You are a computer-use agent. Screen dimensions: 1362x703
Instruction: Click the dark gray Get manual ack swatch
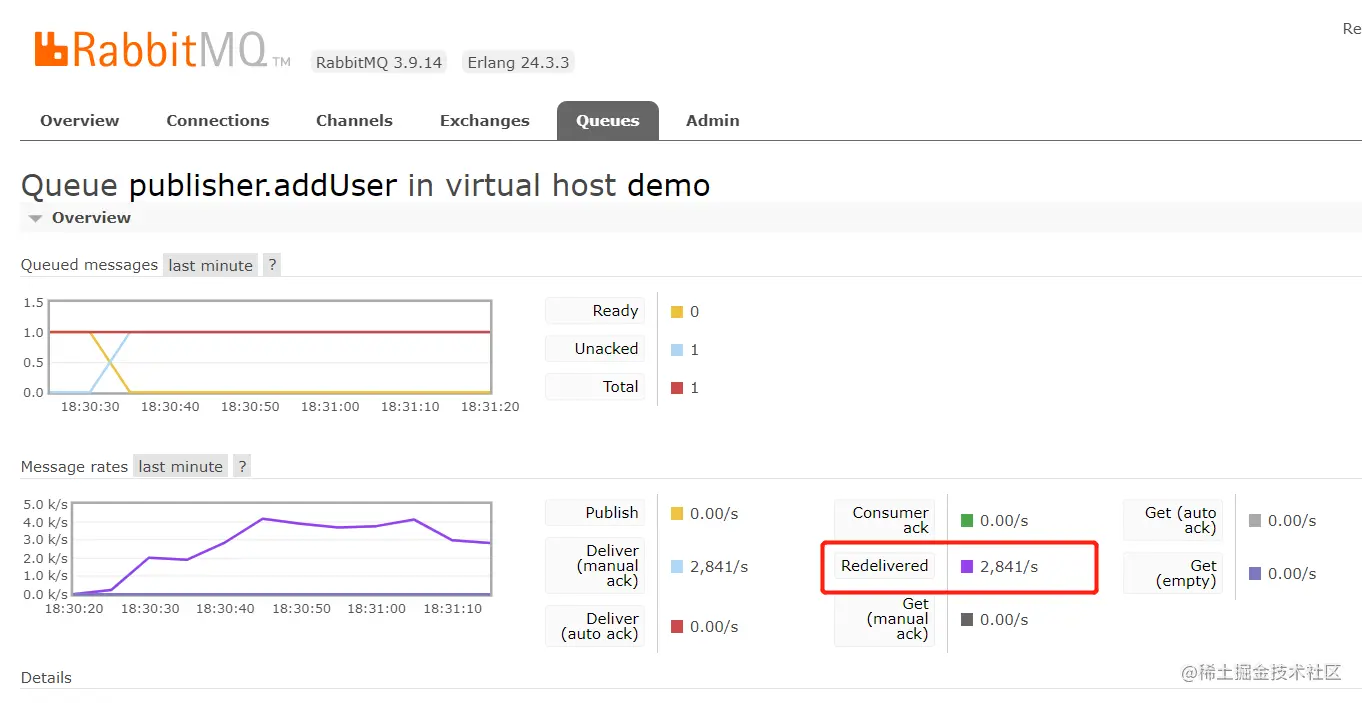click(x=967, y=620)
